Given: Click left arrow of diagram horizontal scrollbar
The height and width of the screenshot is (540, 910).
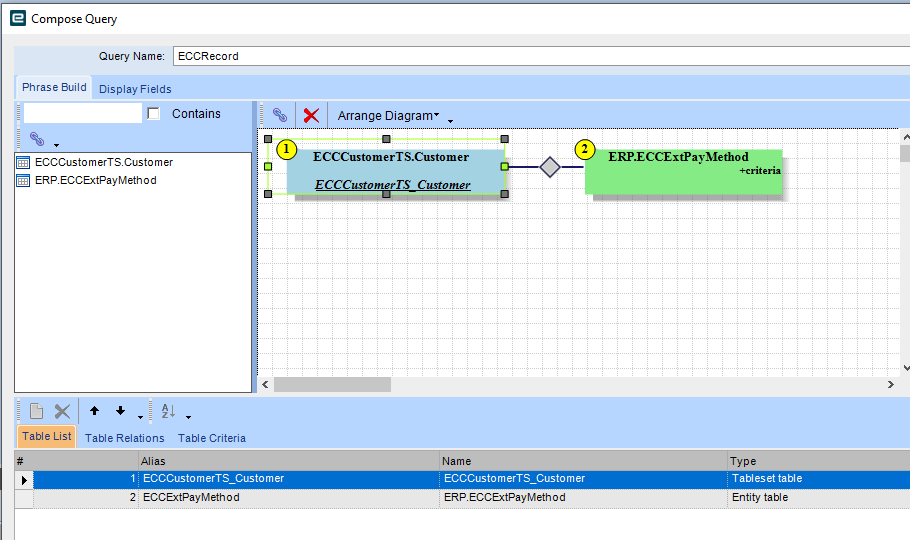Looking at the screenshot, I should [x=265, y=384].
